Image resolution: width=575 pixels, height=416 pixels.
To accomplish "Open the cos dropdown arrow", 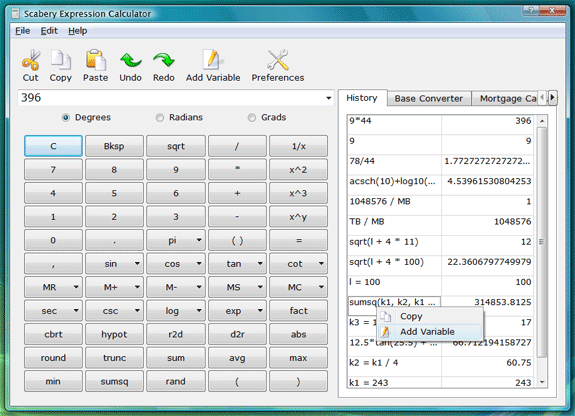I will (x=199, y=264).
